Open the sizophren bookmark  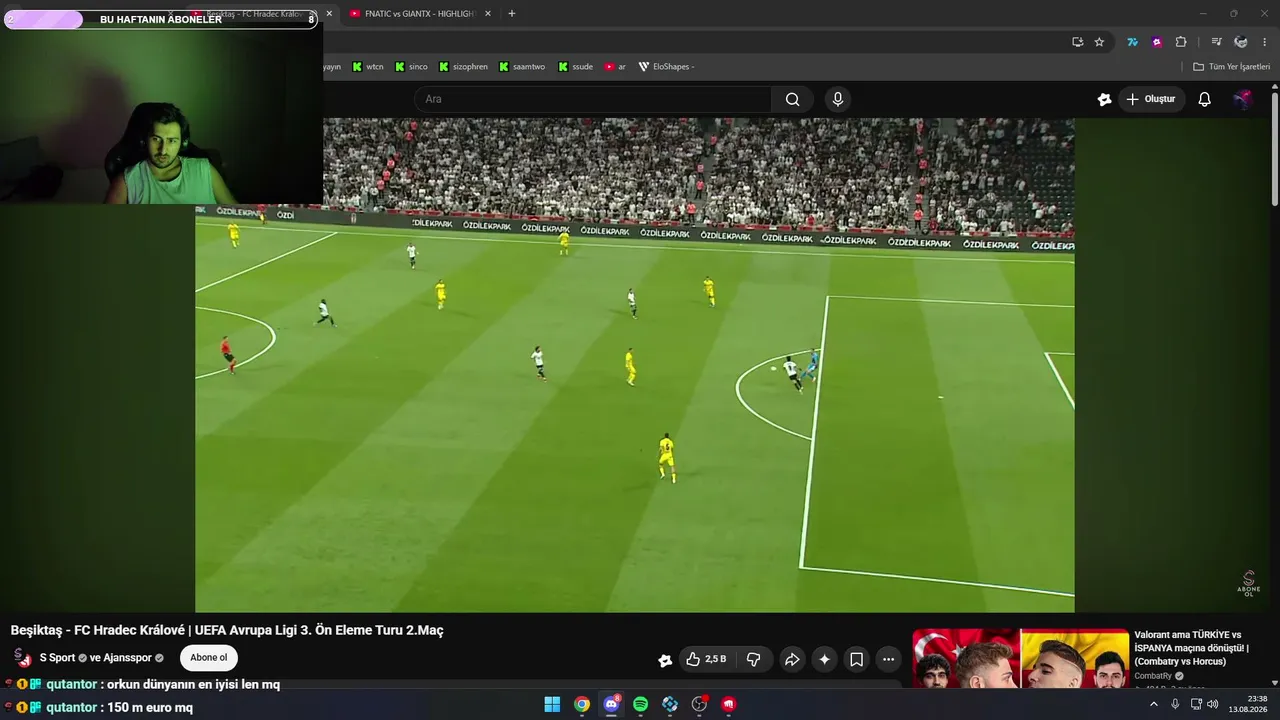pyautogui.click(x=462, y=67)
